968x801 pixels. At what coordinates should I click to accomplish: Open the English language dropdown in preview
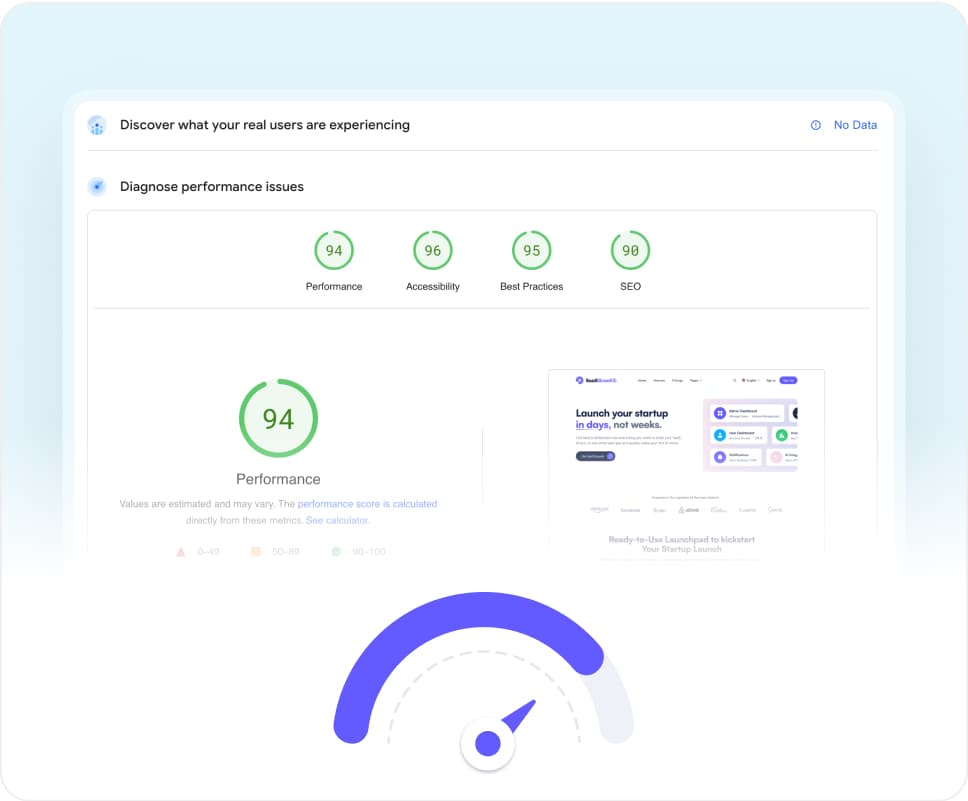coord(753,380)
